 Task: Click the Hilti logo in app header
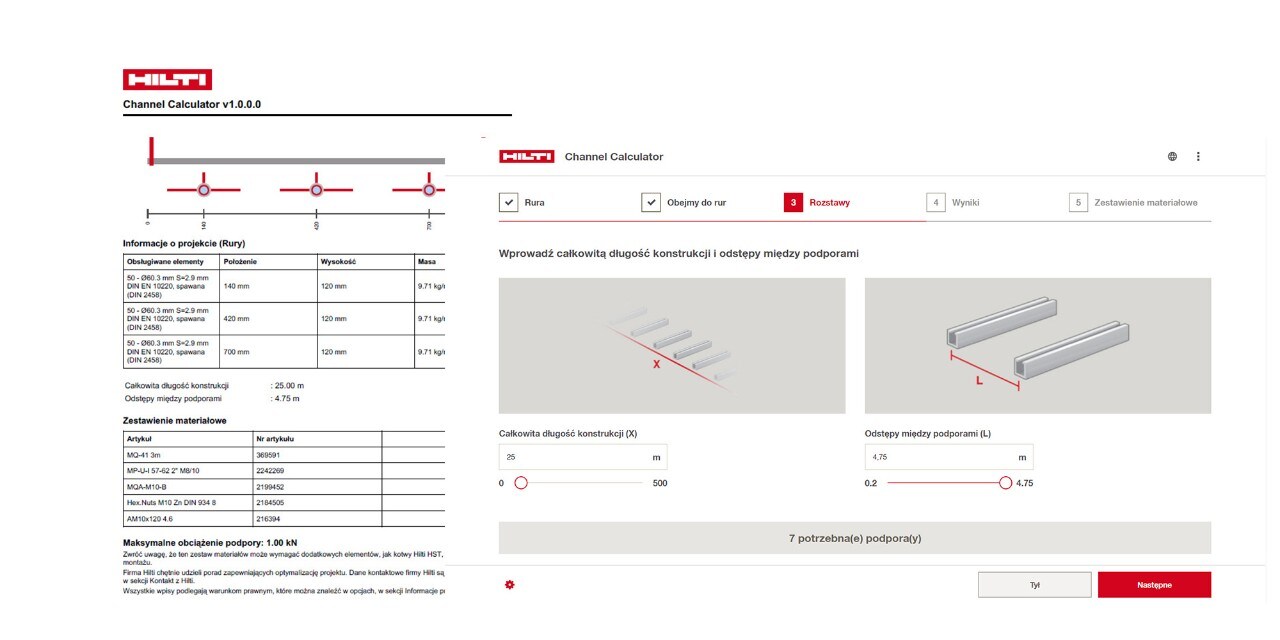[x=526, y=157]
